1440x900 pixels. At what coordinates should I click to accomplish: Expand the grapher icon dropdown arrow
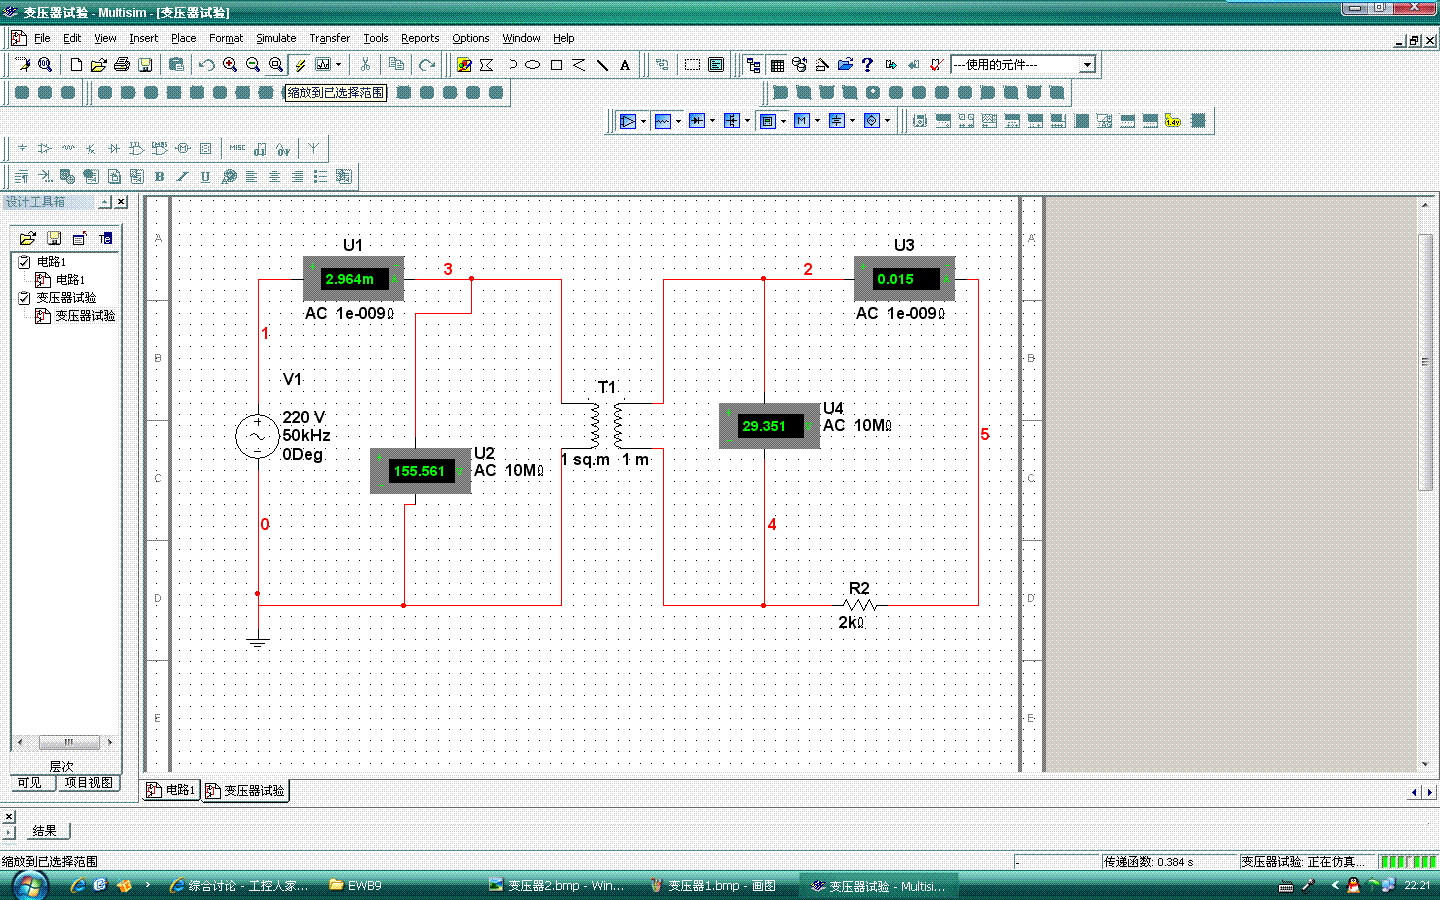tap(338, 65)
